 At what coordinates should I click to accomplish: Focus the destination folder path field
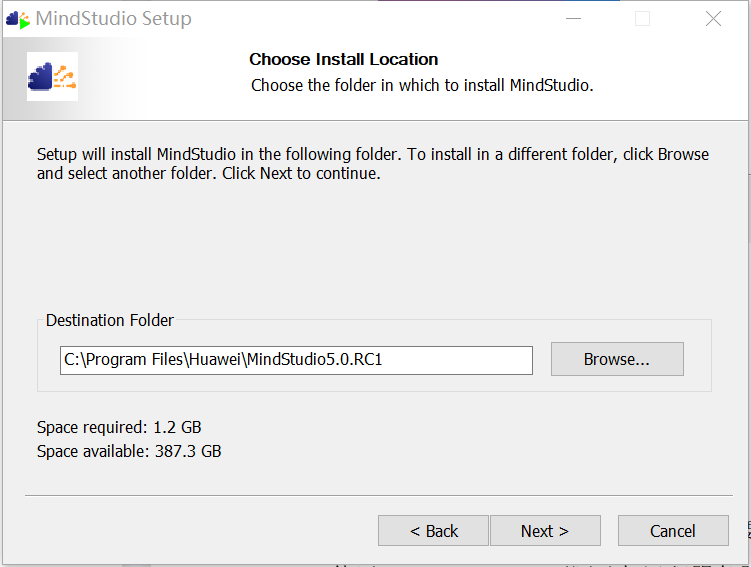[x=296, y=360]
